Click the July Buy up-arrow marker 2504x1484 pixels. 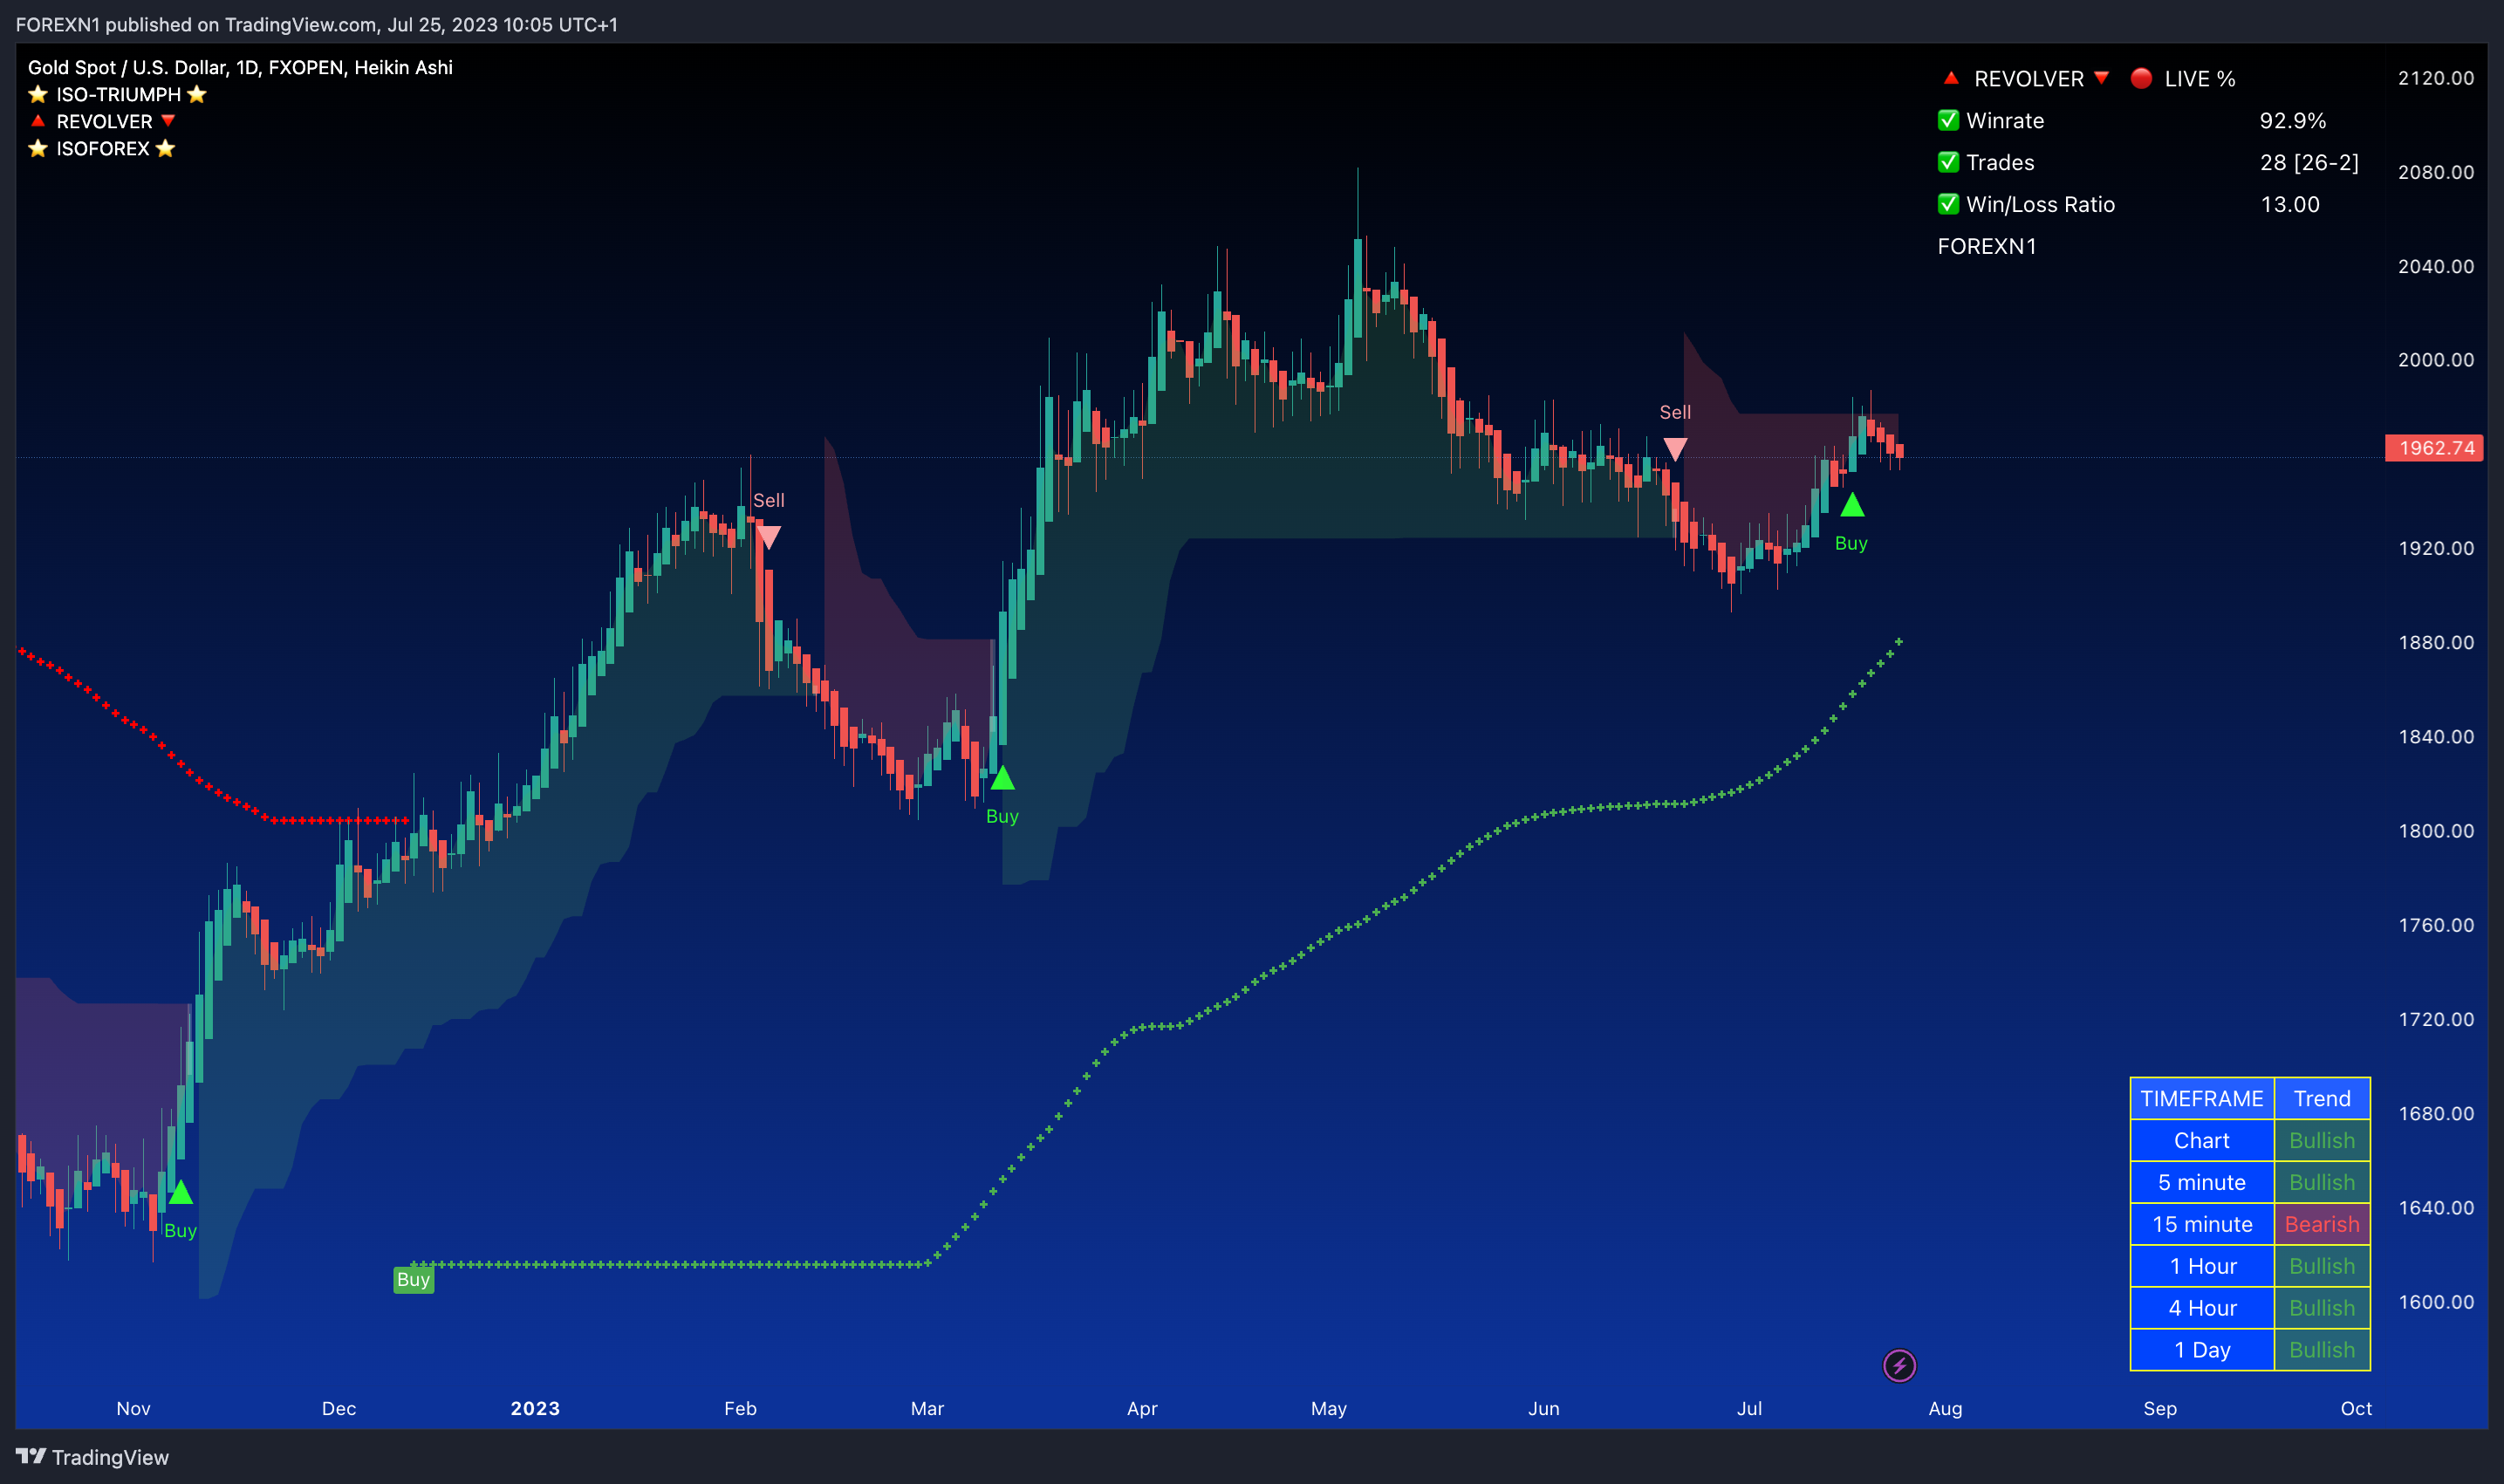pos(1852,504)
